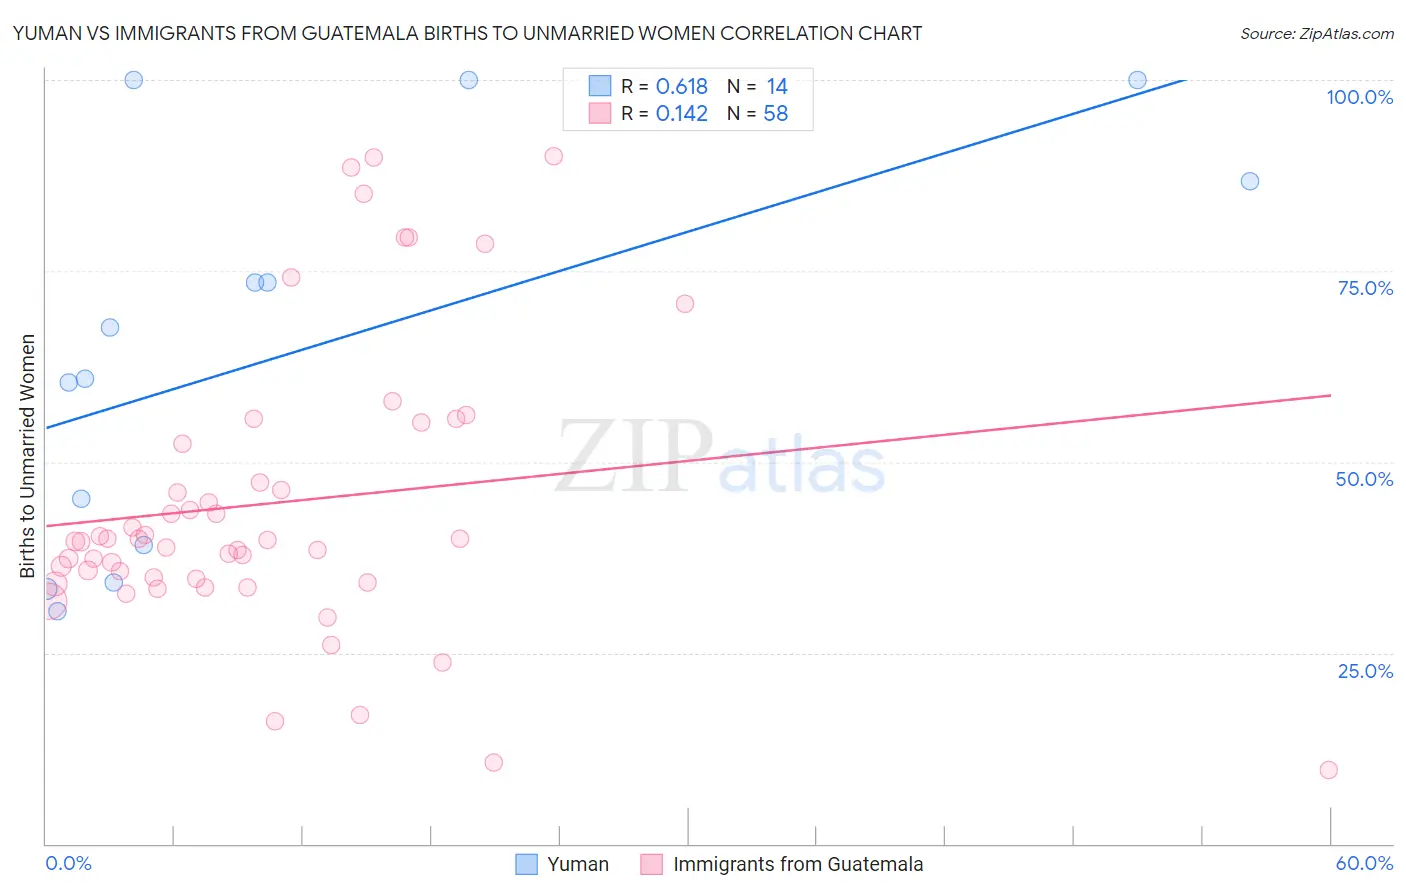1406x892 pixels.
Task: Click the 100.0% y-axis label
Action: coord(1359,97)
